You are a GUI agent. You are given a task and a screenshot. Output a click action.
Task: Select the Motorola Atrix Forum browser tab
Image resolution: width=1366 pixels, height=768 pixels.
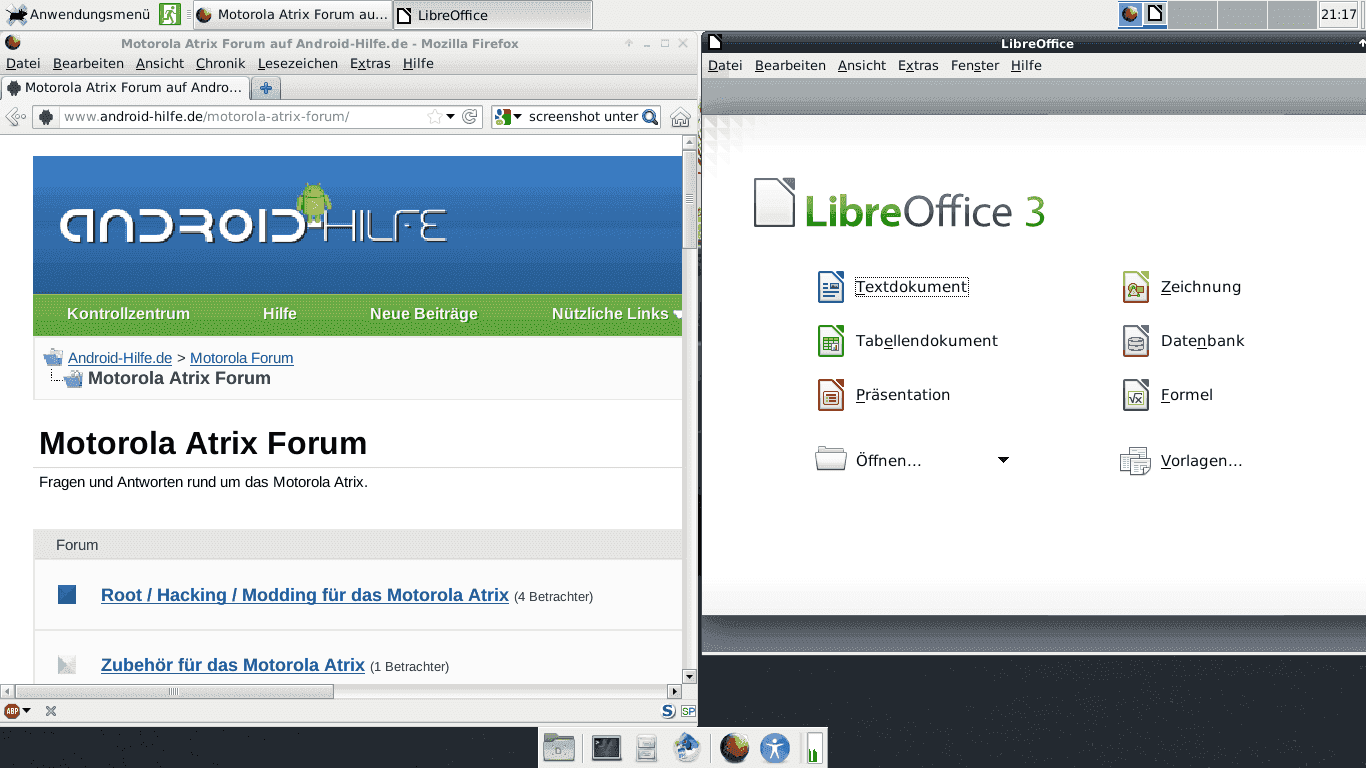point(126,88)
